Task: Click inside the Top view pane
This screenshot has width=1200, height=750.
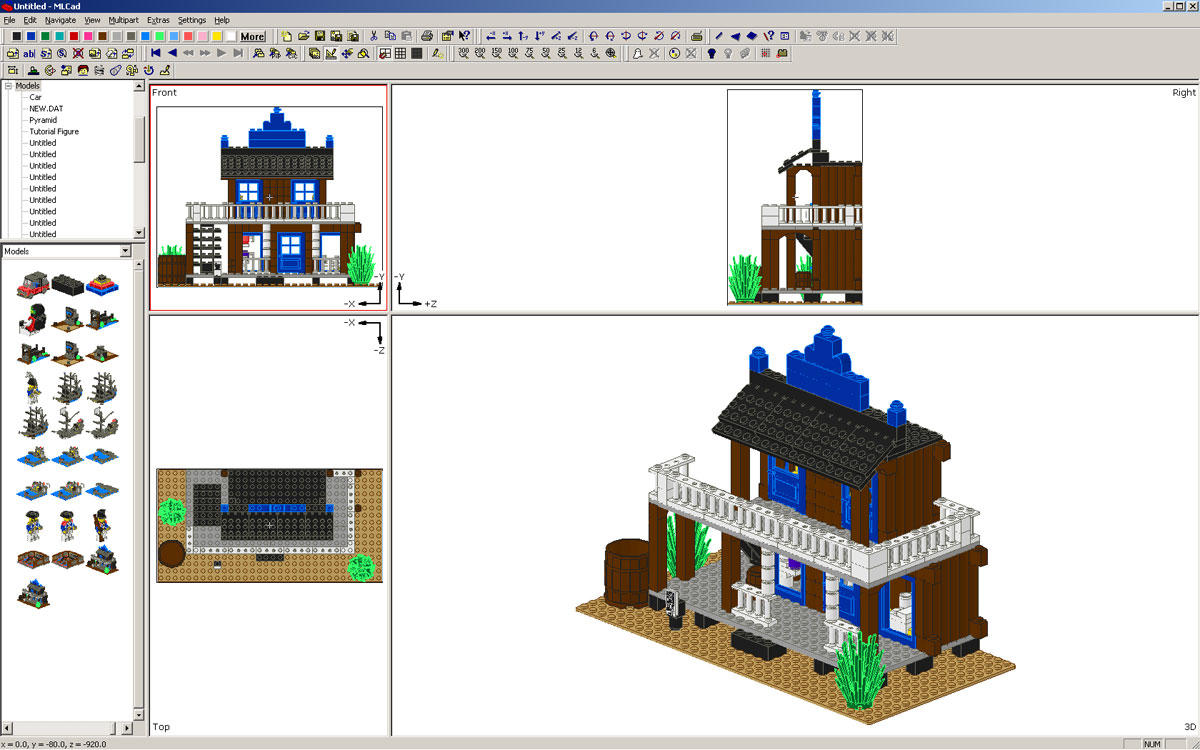Action: click(268, 525)
